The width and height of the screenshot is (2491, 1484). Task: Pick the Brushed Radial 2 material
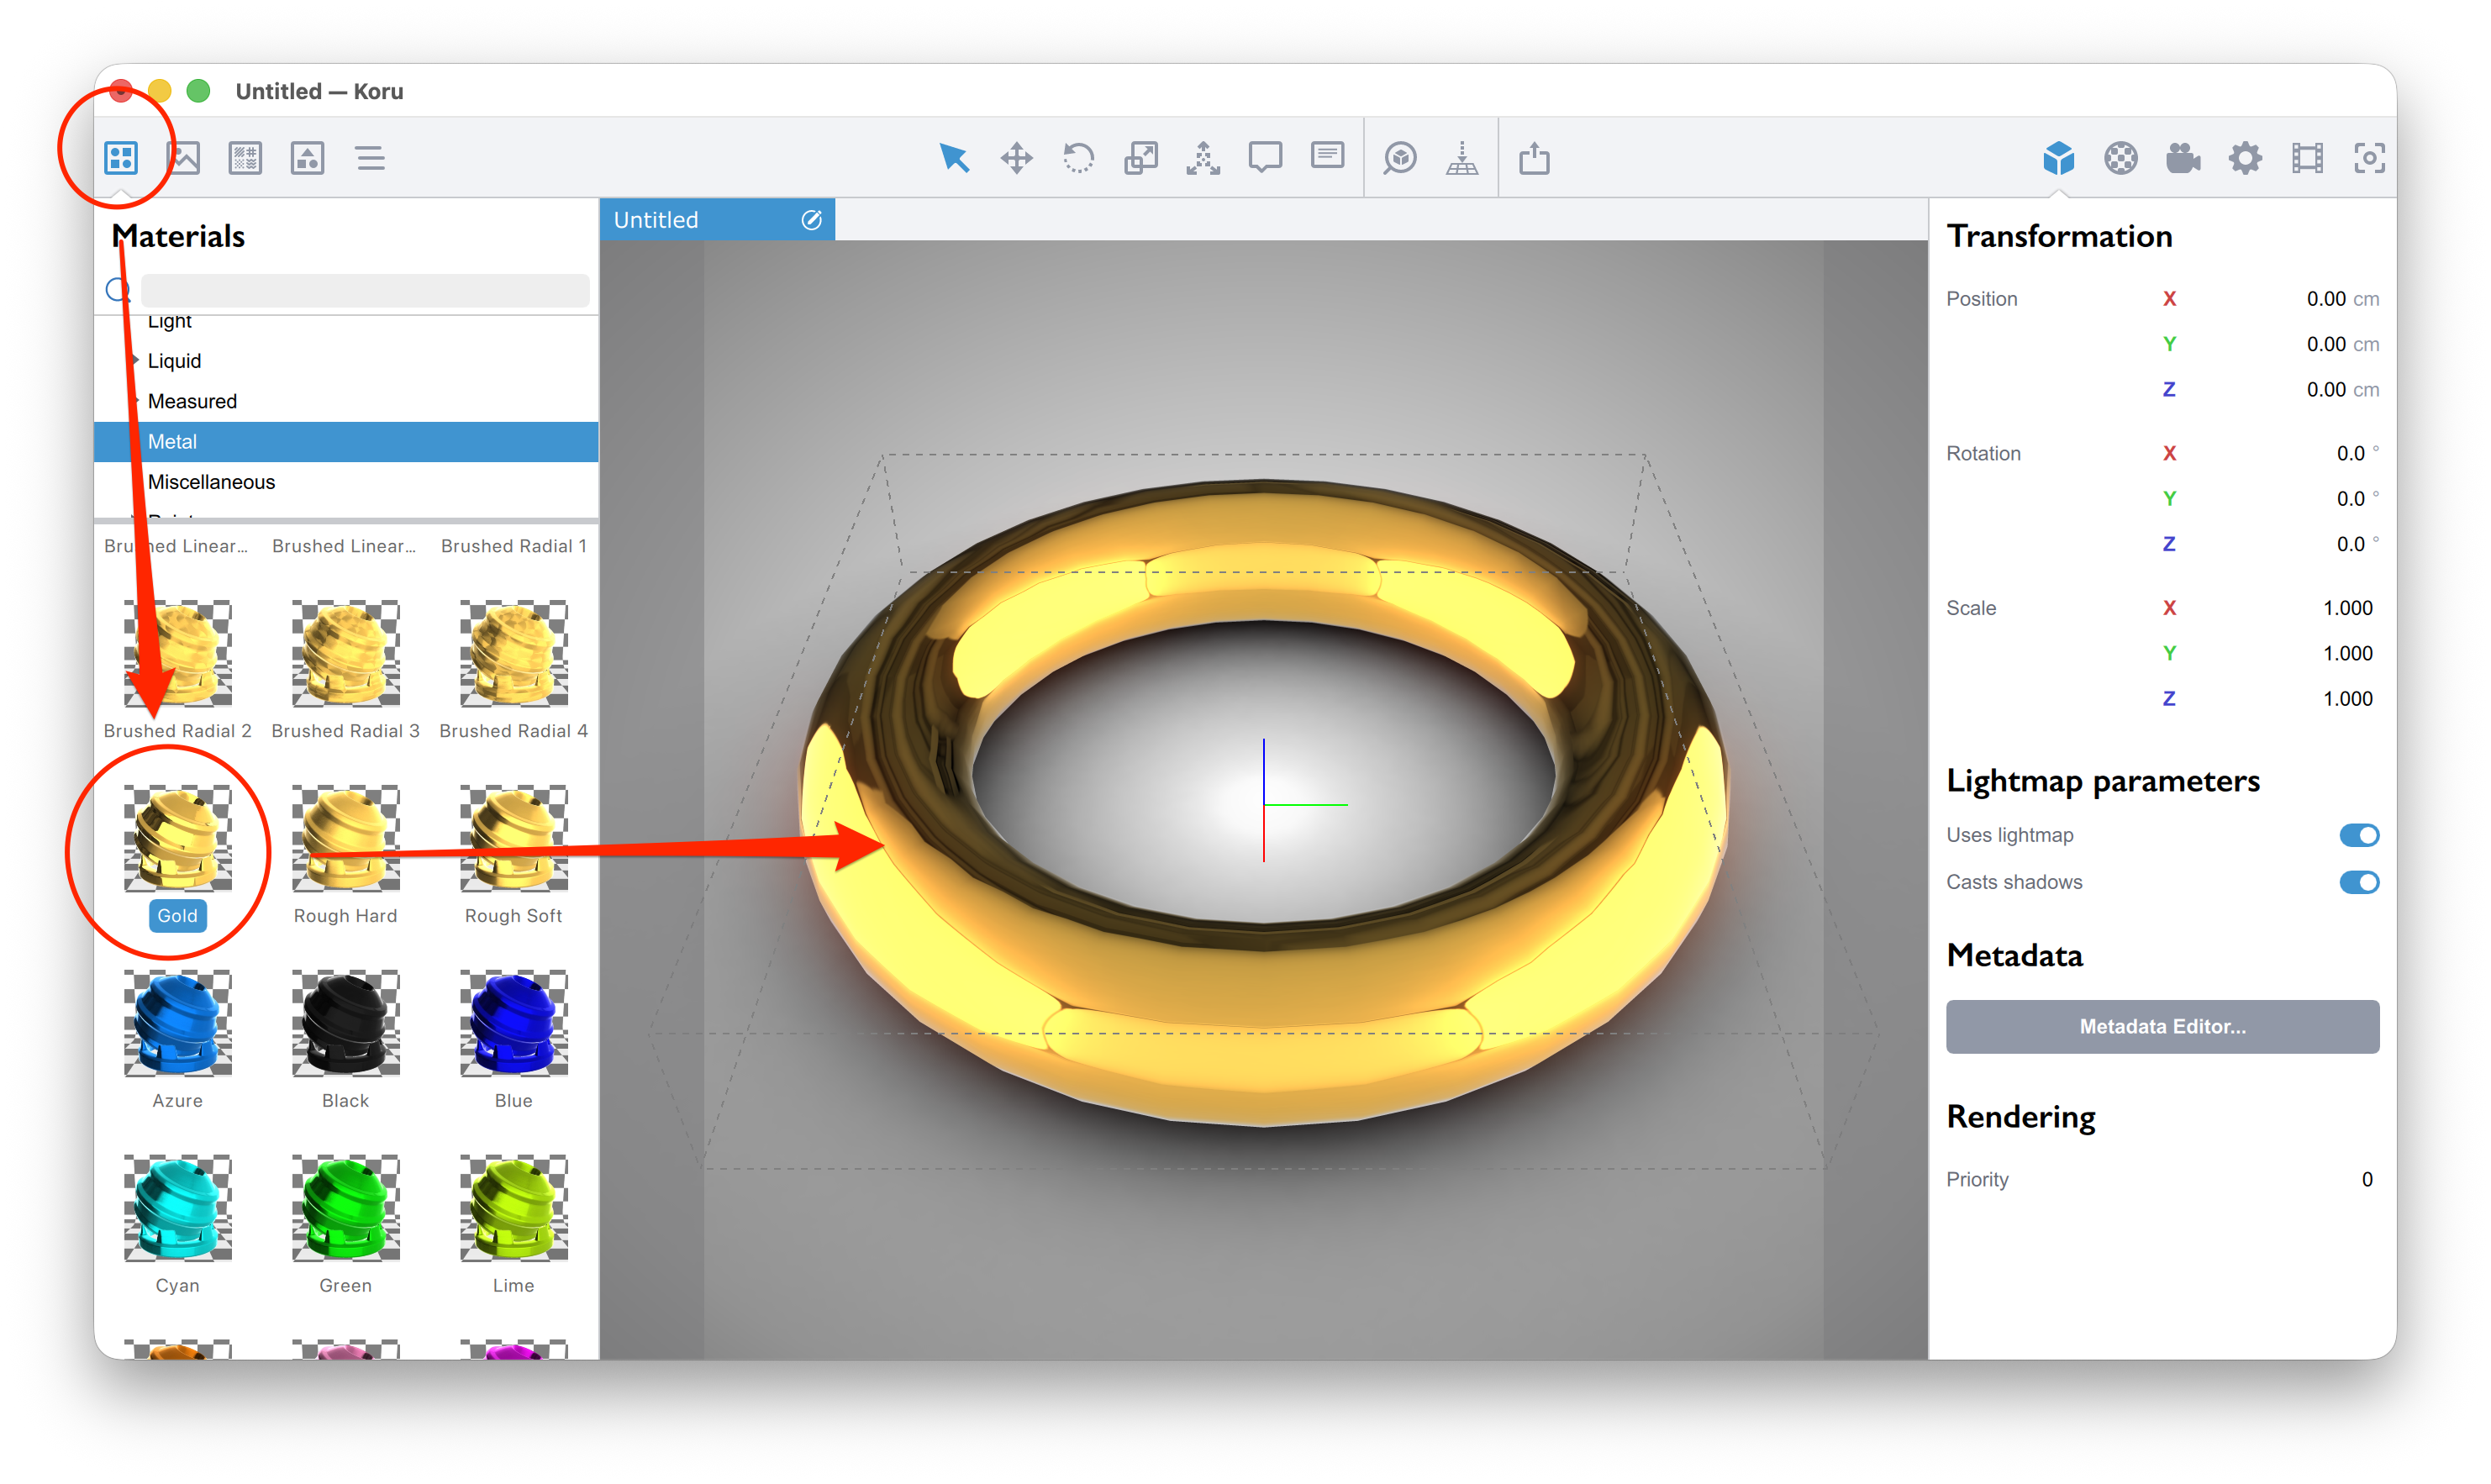[177, 654]
